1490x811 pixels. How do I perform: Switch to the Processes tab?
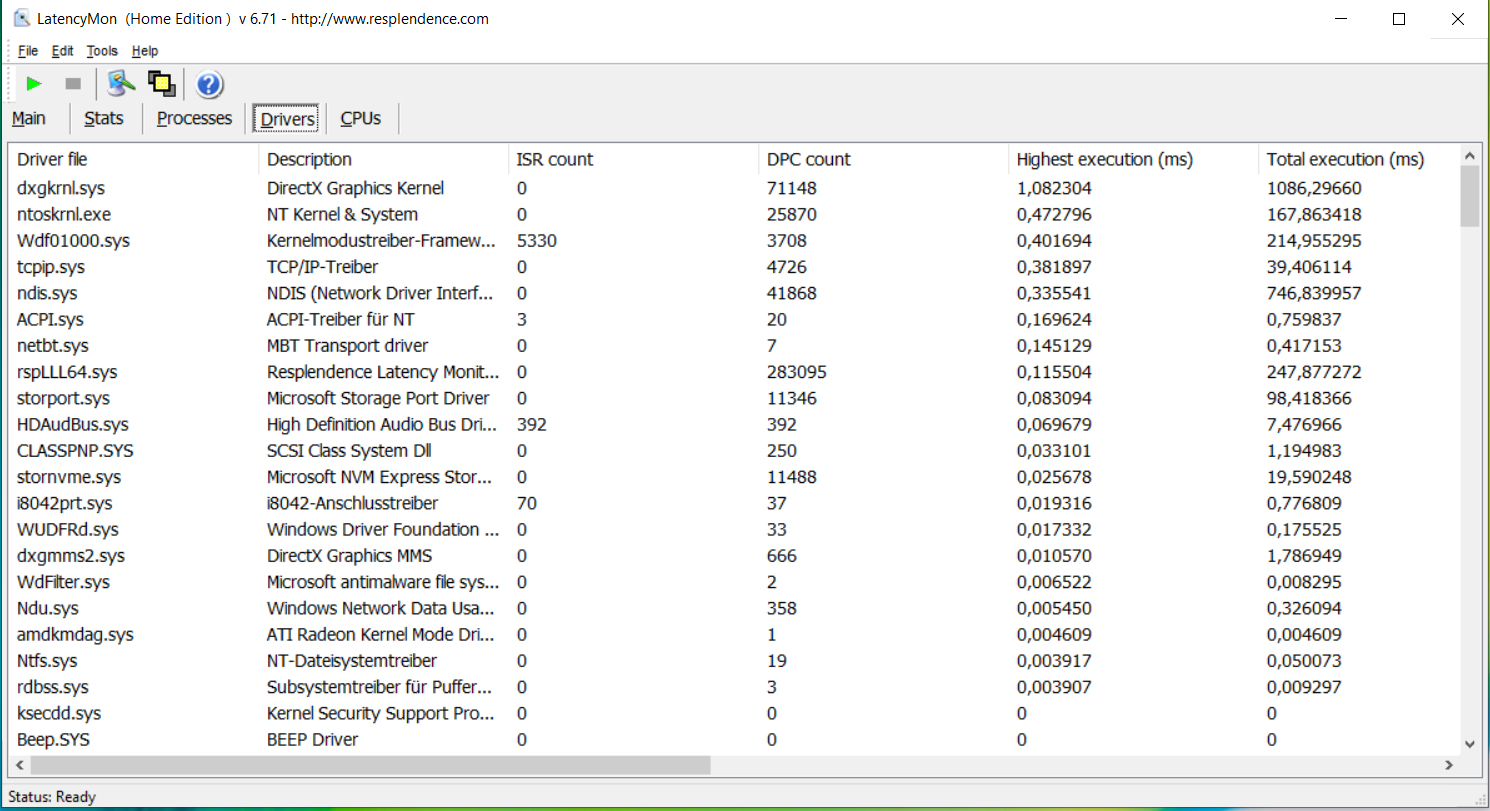(x=194, y=118)
